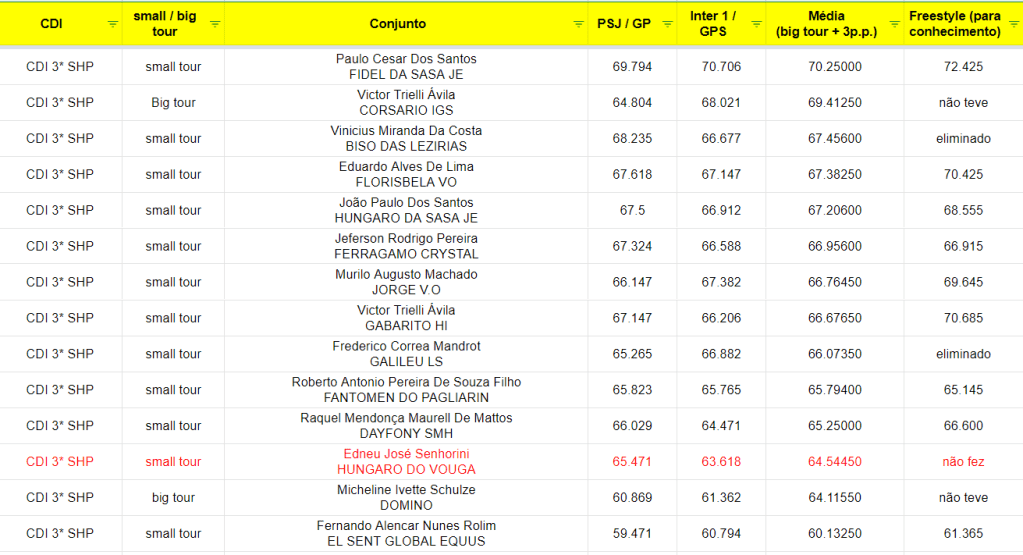Open filter icon for PSJ / GP column
The width and height of the screenshot is (1023, 555).
[x=668, y=24]
